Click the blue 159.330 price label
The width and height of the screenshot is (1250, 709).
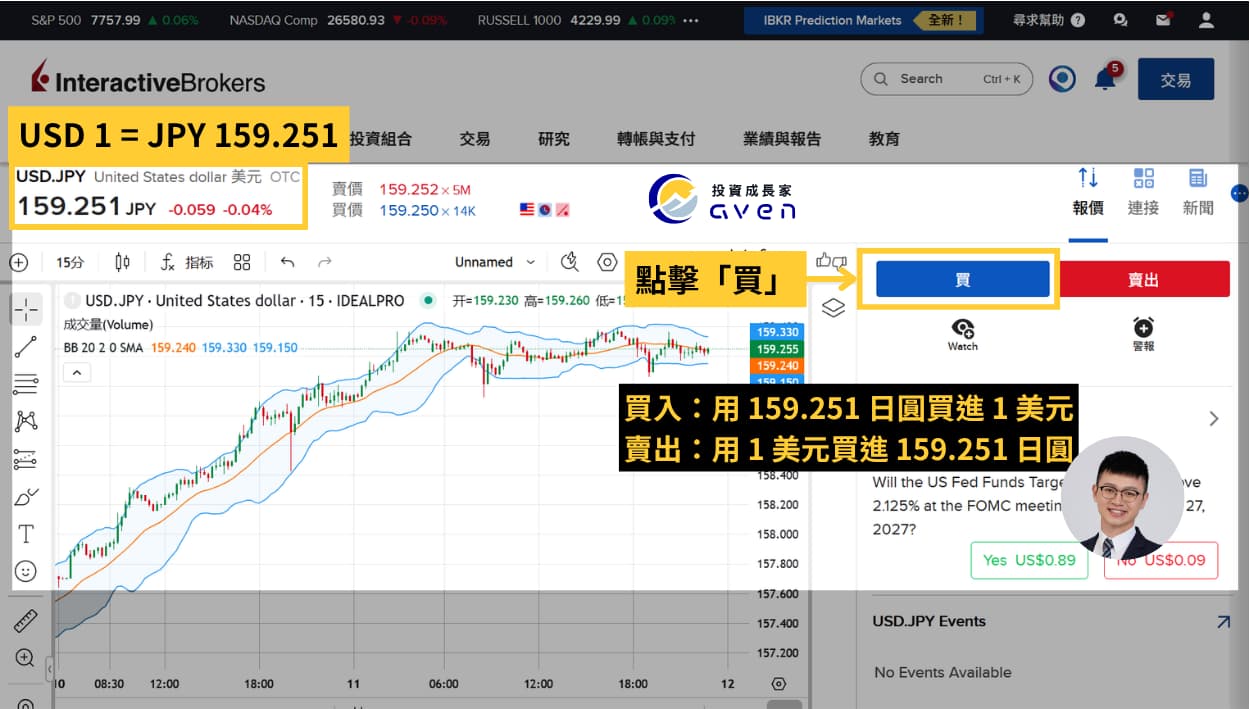click(x=777, y=332)
